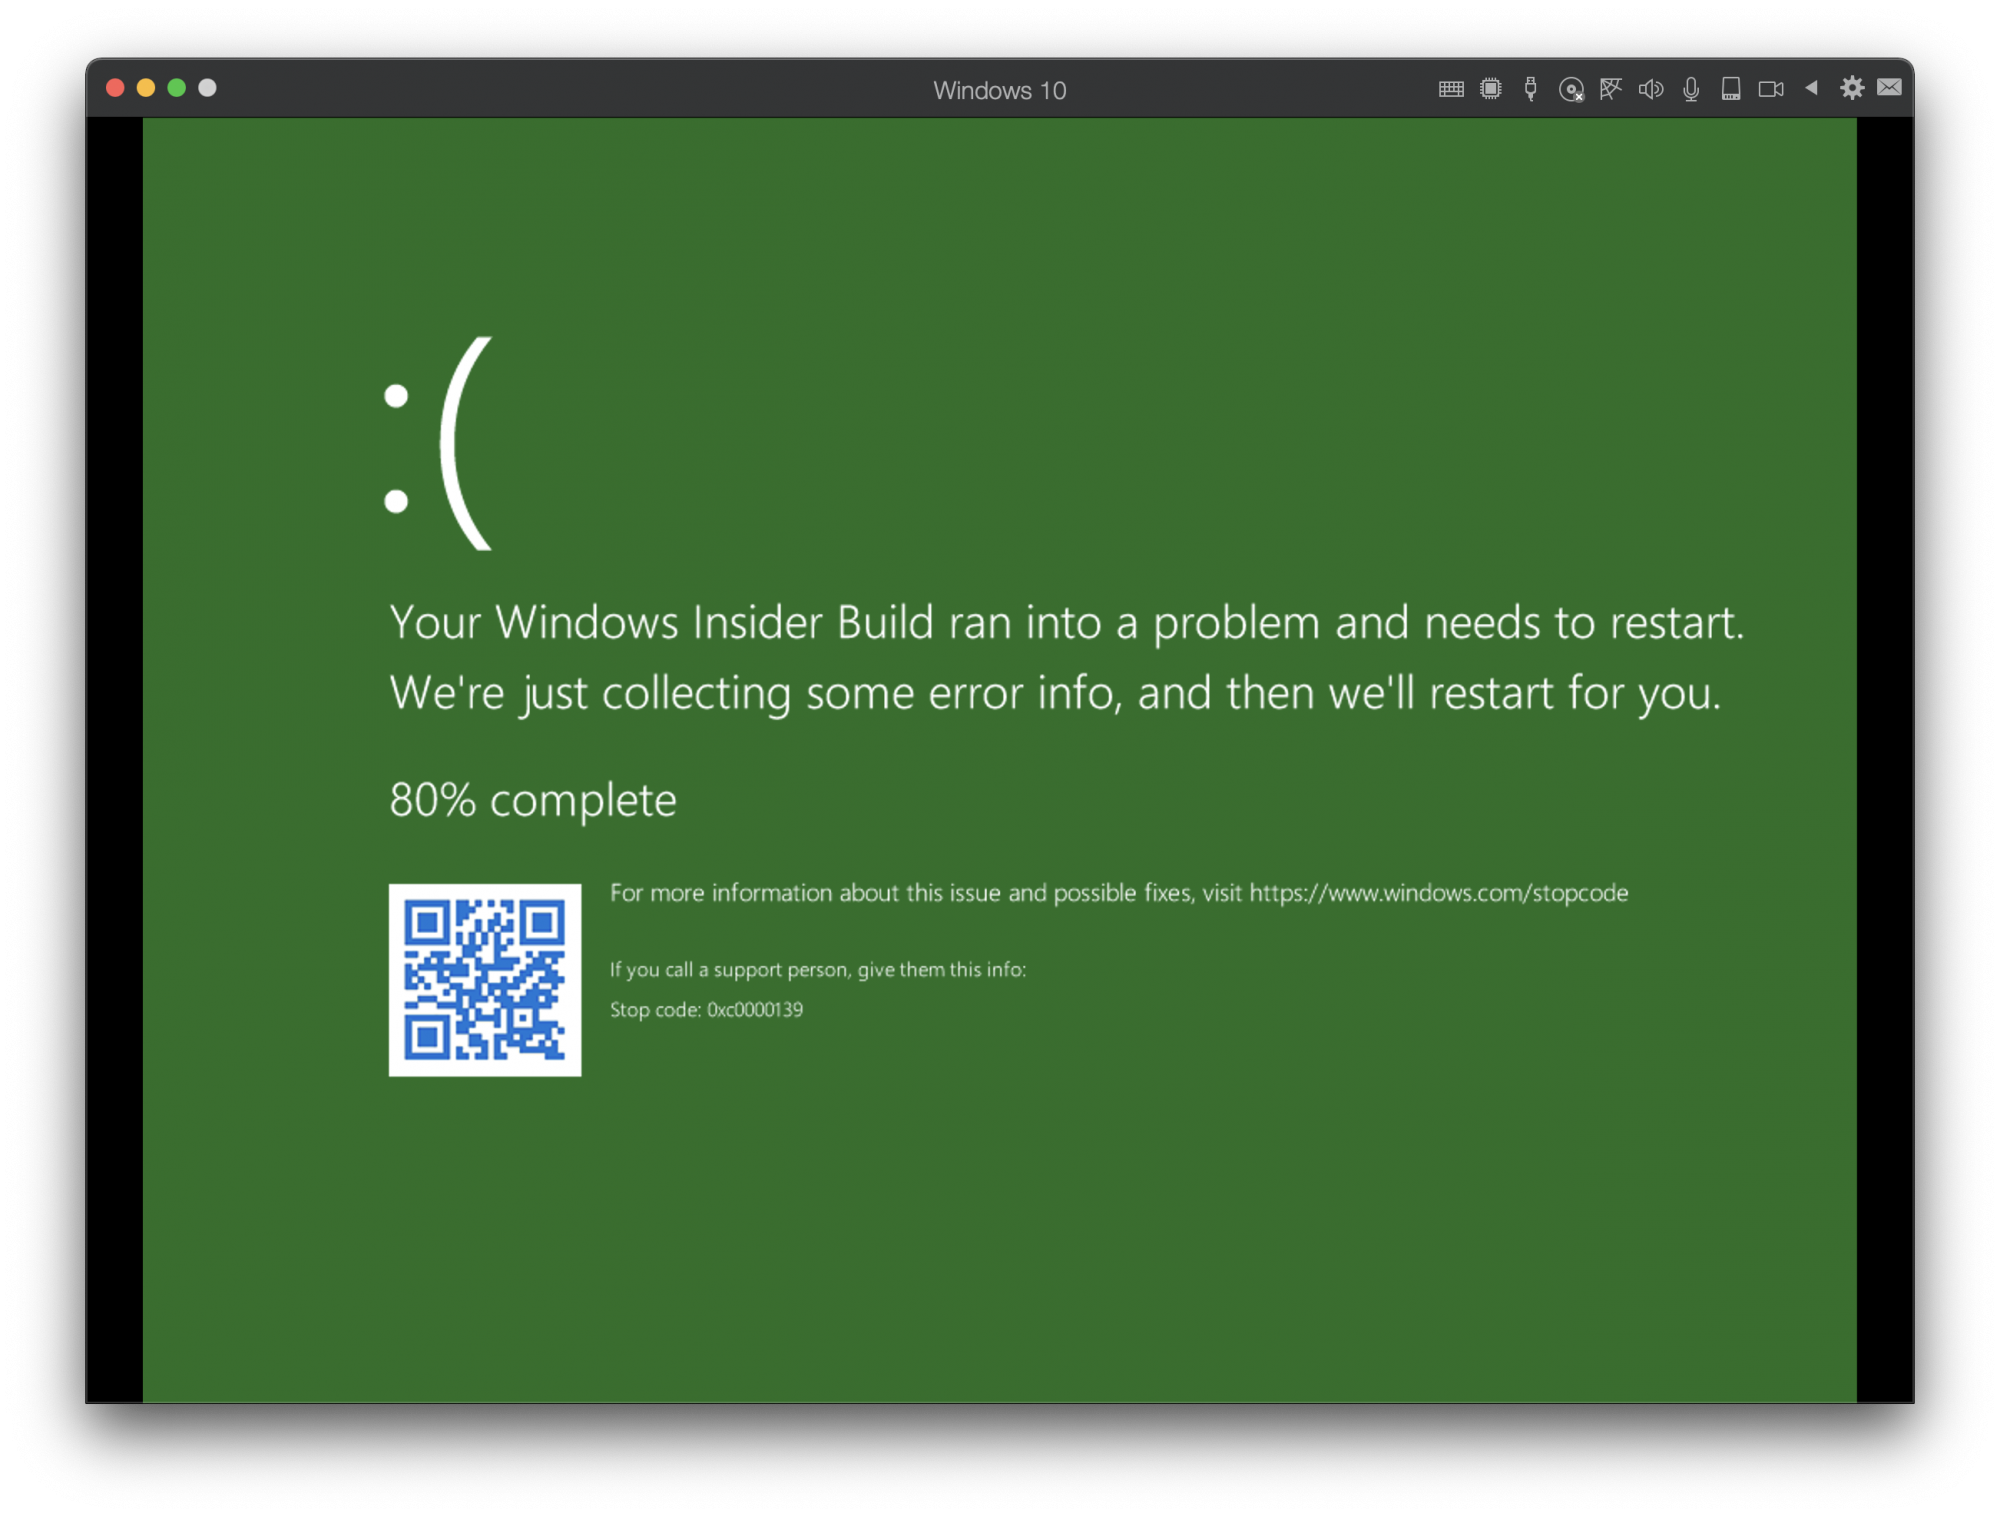Click the QR code on error screen
This screenshot has width=2000, height=1517.
(x=485, y=980)
